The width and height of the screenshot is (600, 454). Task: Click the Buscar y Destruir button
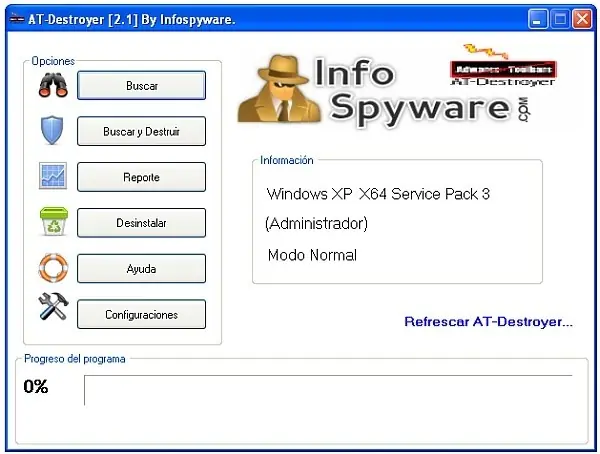point(141,131)
